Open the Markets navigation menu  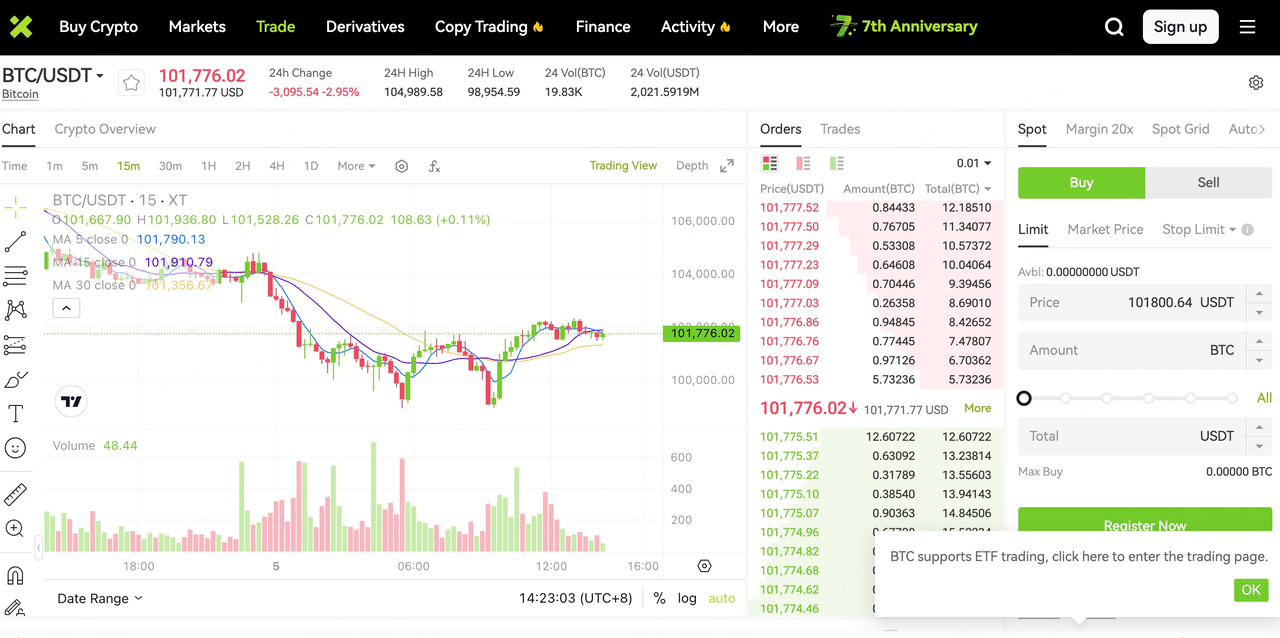point(197,27)
